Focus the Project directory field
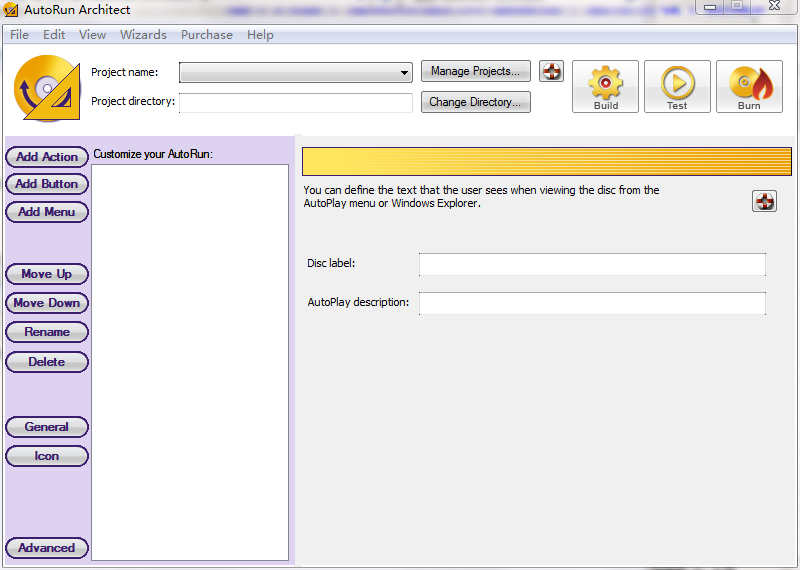This screenshot has height=570, width=800. pos(296,103)
